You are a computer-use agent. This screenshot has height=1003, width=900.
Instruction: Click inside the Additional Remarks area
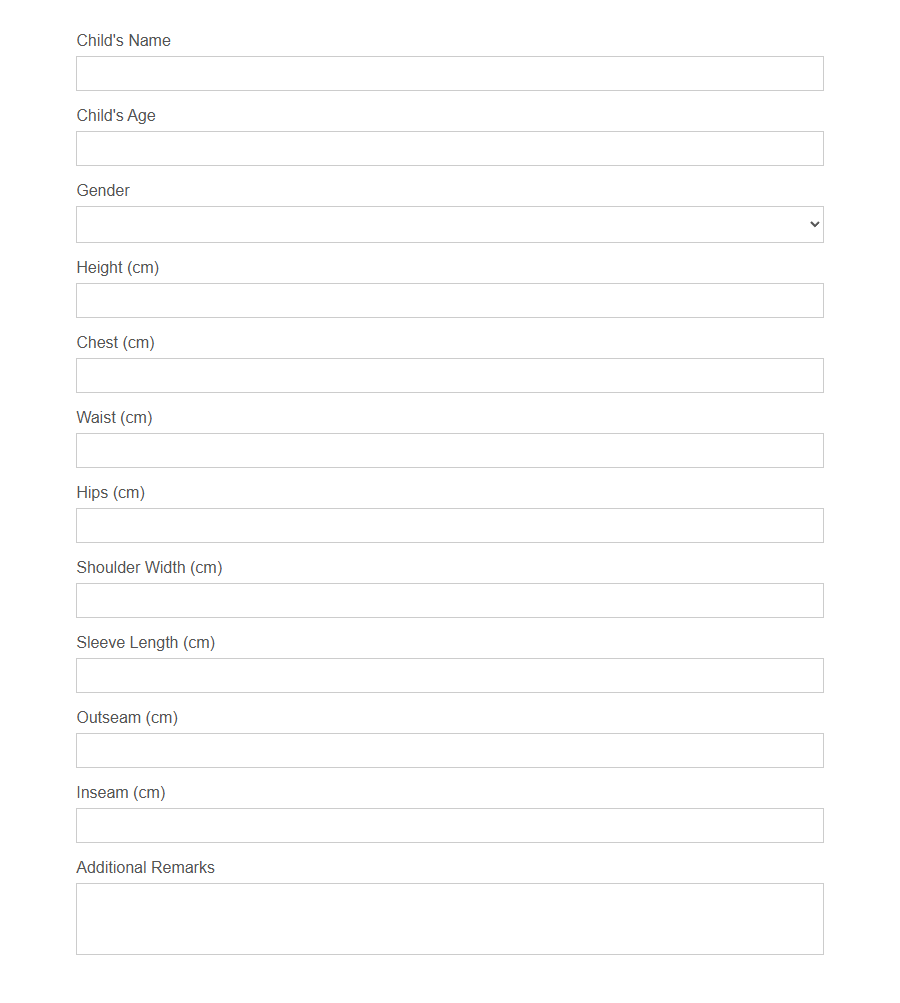pos(450,918)
